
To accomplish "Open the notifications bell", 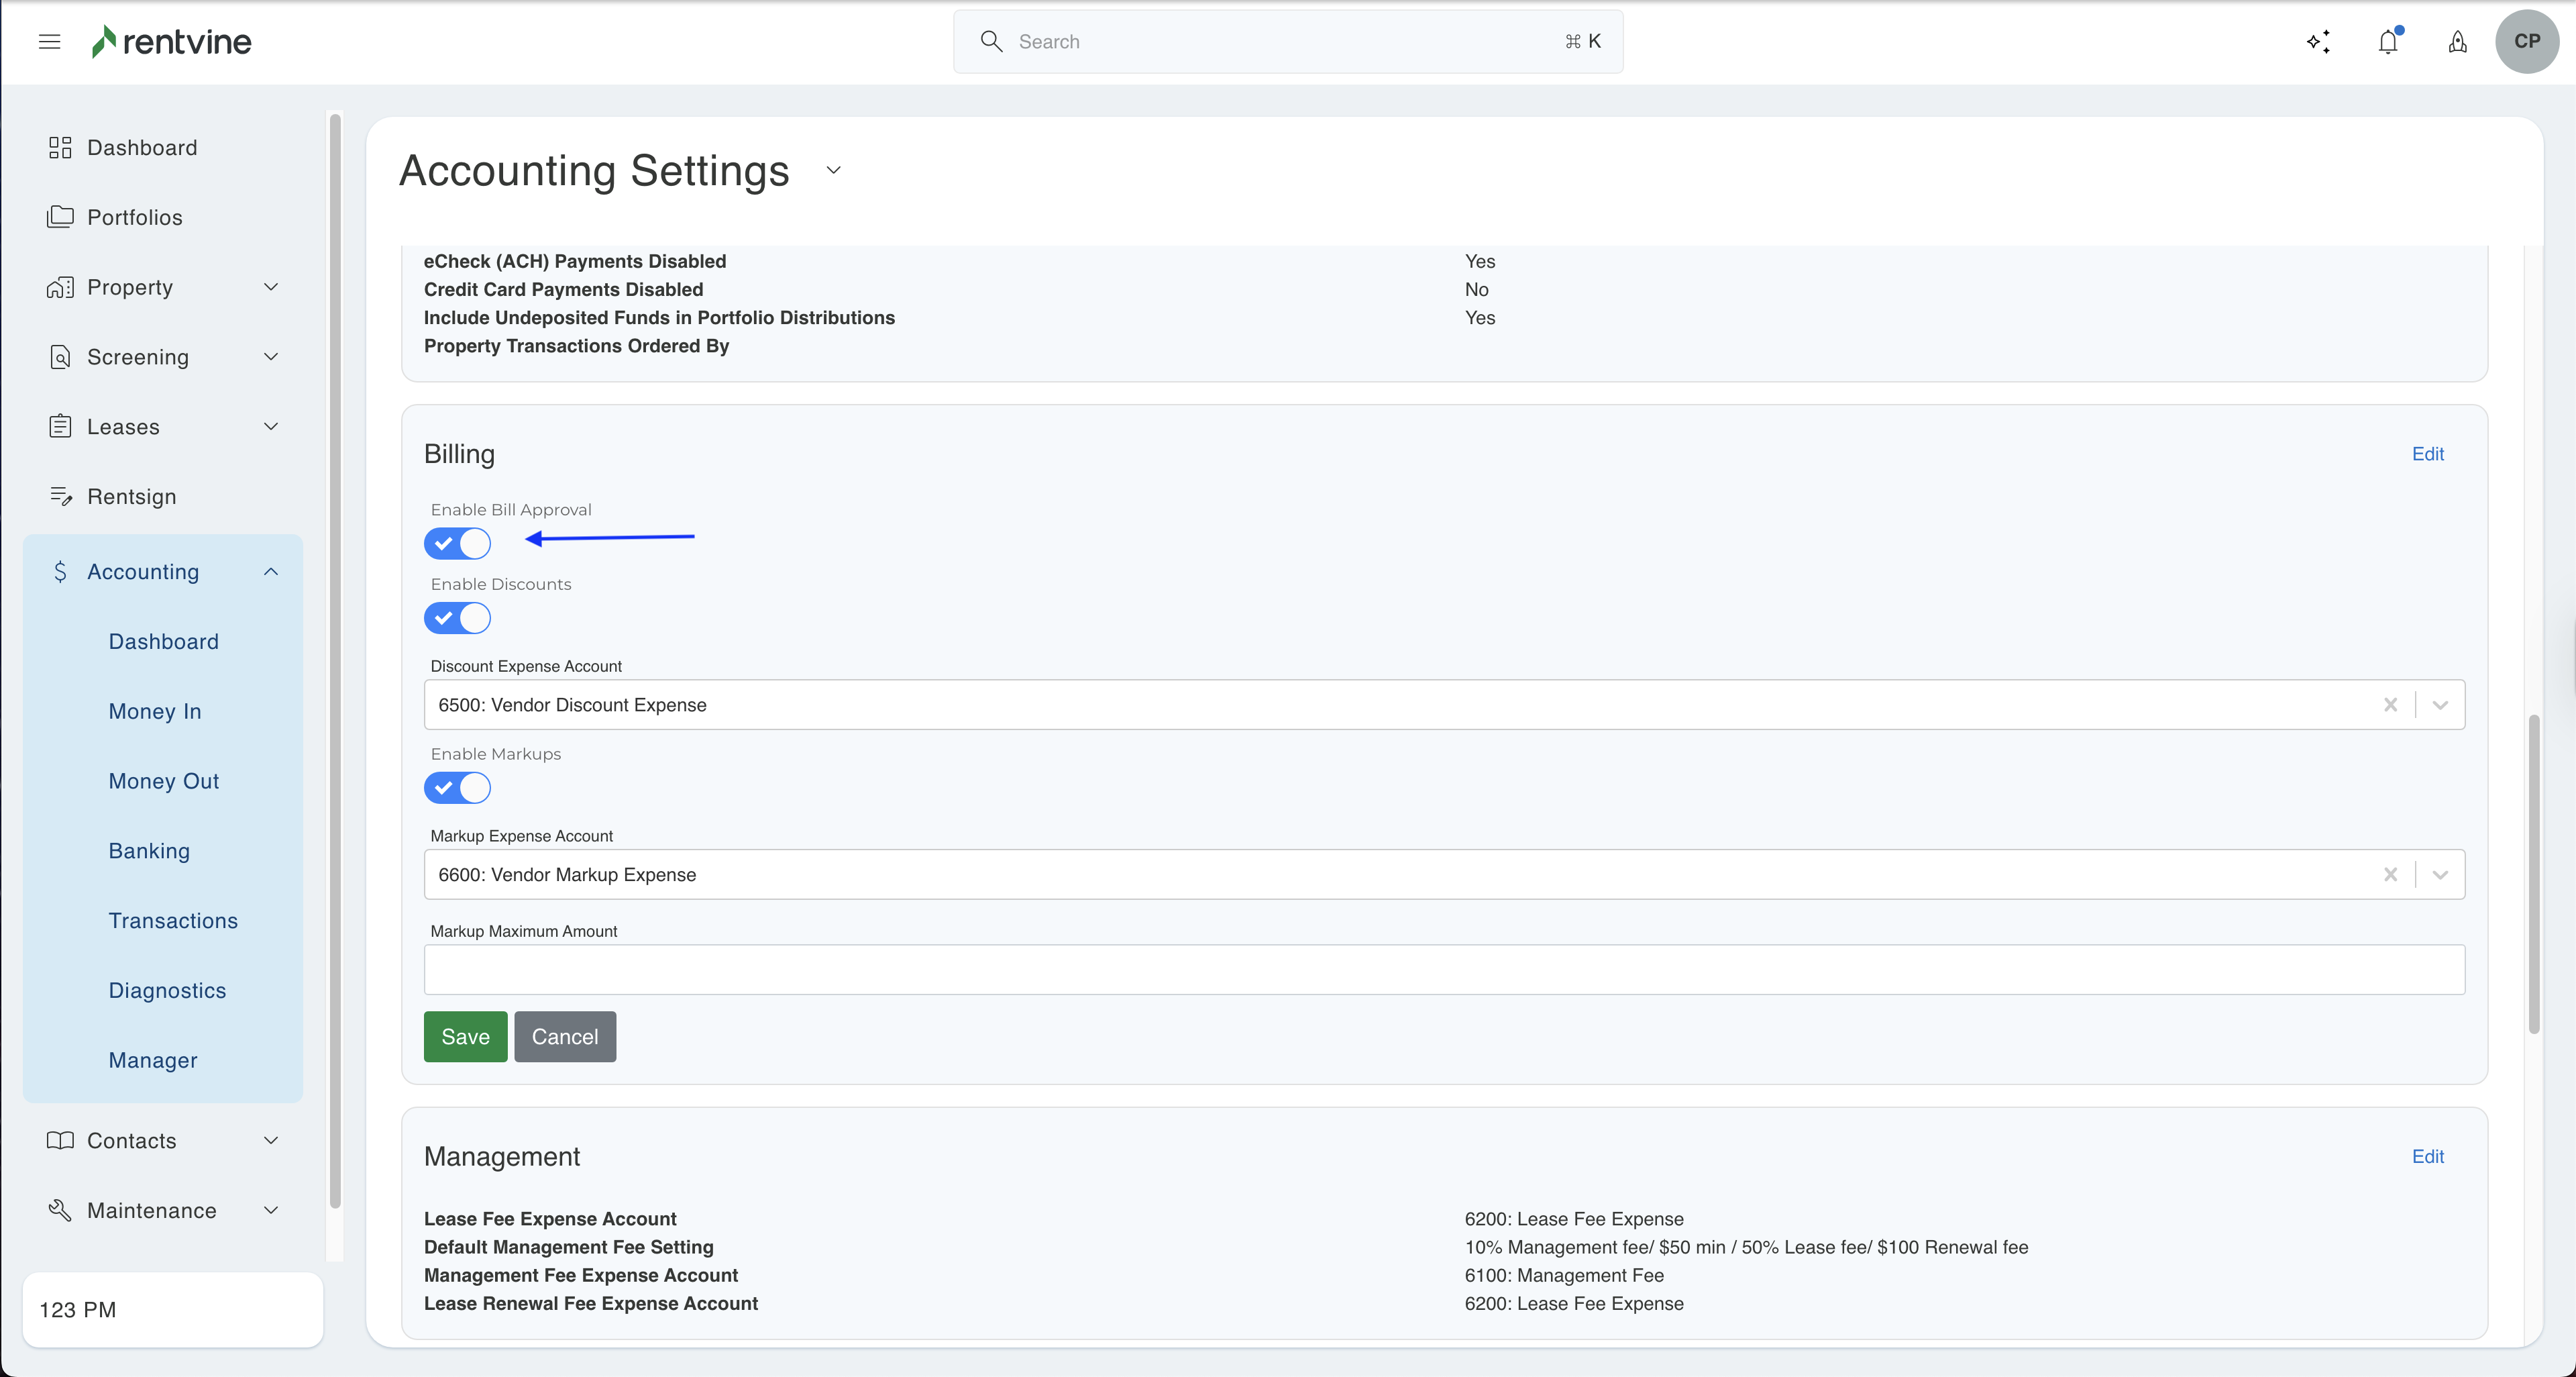I will pyautogui.click(x=2388, y=41).
